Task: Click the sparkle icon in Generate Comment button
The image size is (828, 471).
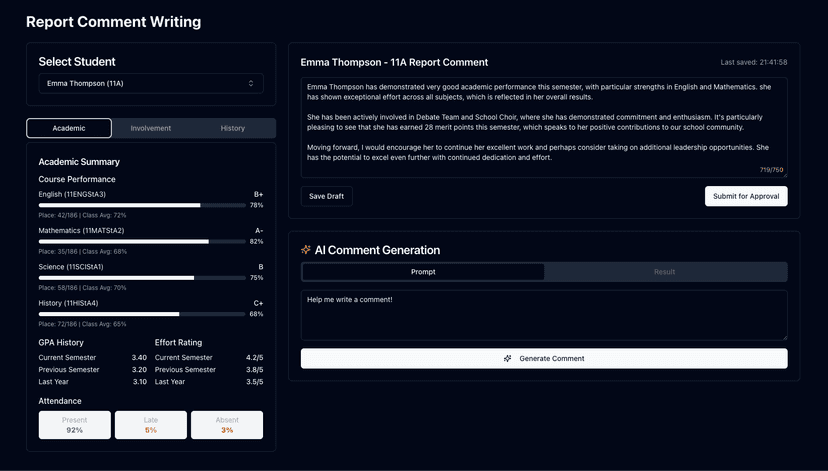Action: [507, 359]
